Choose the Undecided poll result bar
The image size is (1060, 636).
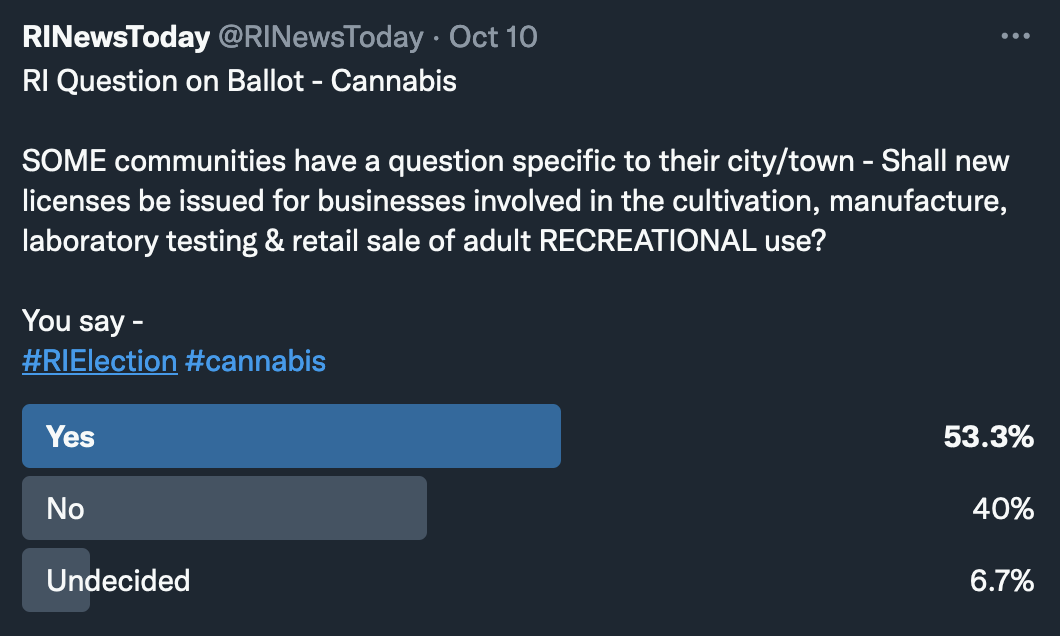pos(56,580)
